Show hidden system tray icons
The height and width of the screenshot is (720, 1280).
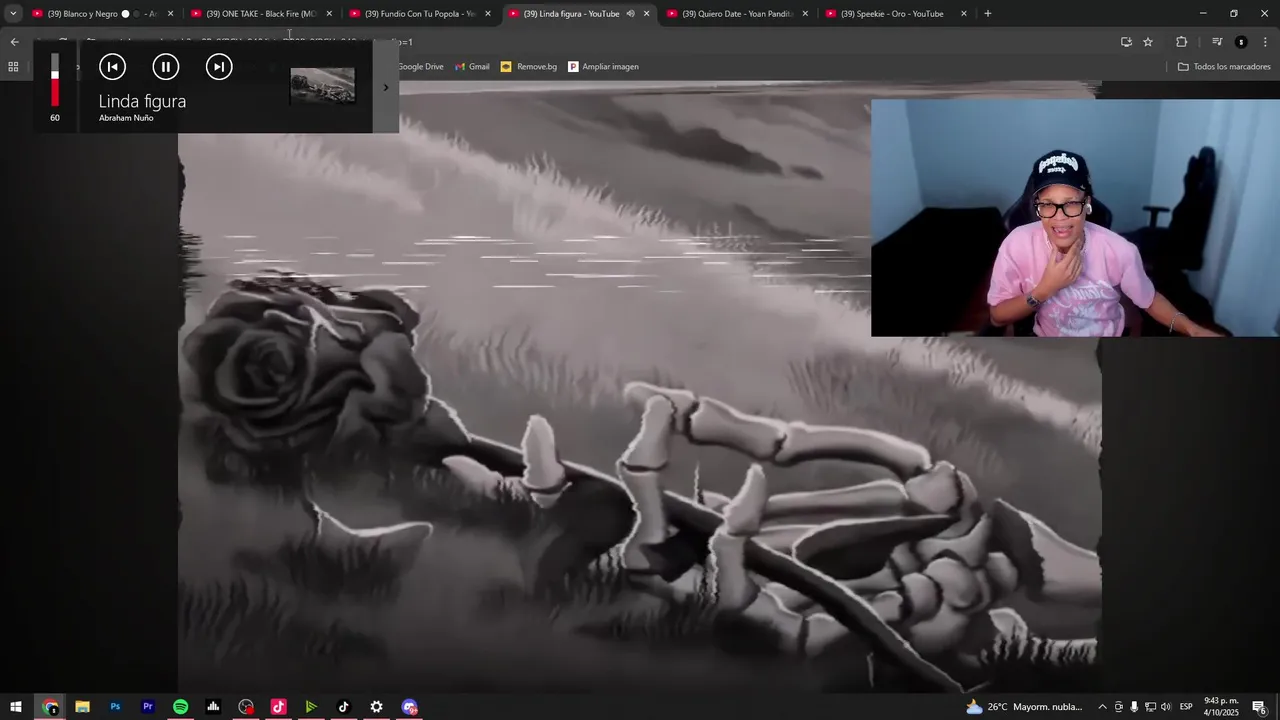pos(1102,707)
